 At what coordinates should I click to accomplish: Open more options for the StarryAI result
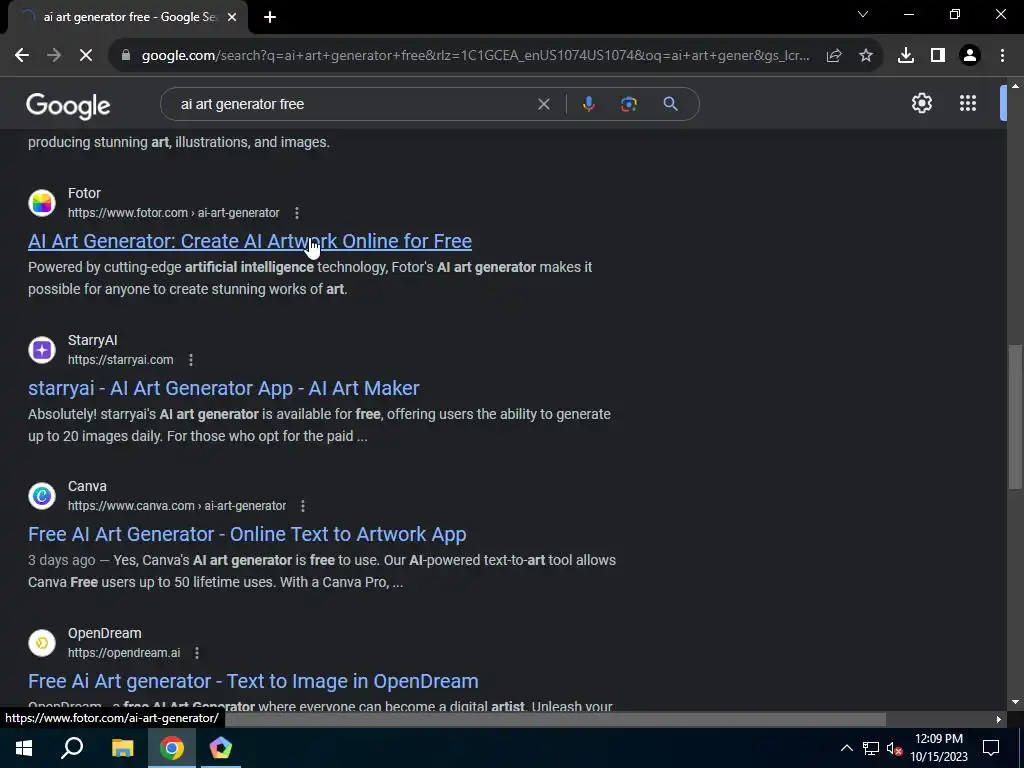(191, 360)
